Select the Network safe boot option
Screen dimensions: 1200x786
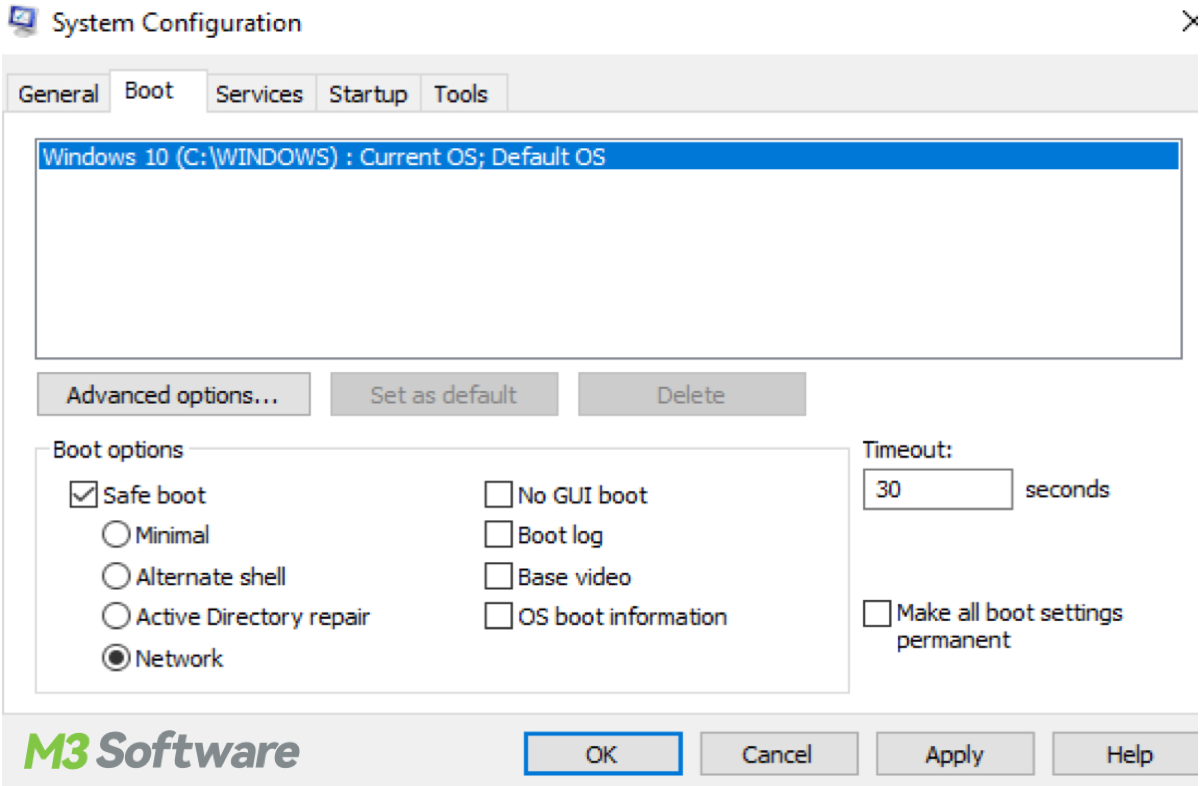coord(115,657)
